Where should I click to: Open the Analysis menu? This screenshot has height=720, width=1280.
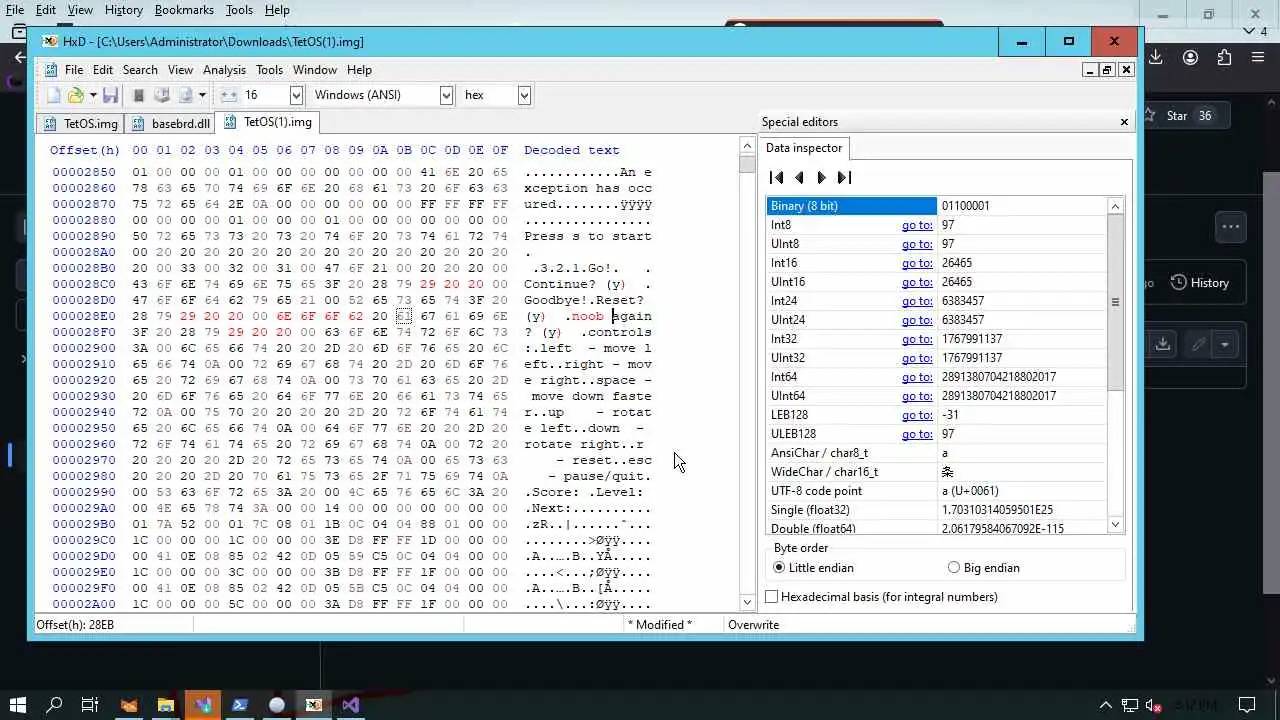click(x=224, y=70)
